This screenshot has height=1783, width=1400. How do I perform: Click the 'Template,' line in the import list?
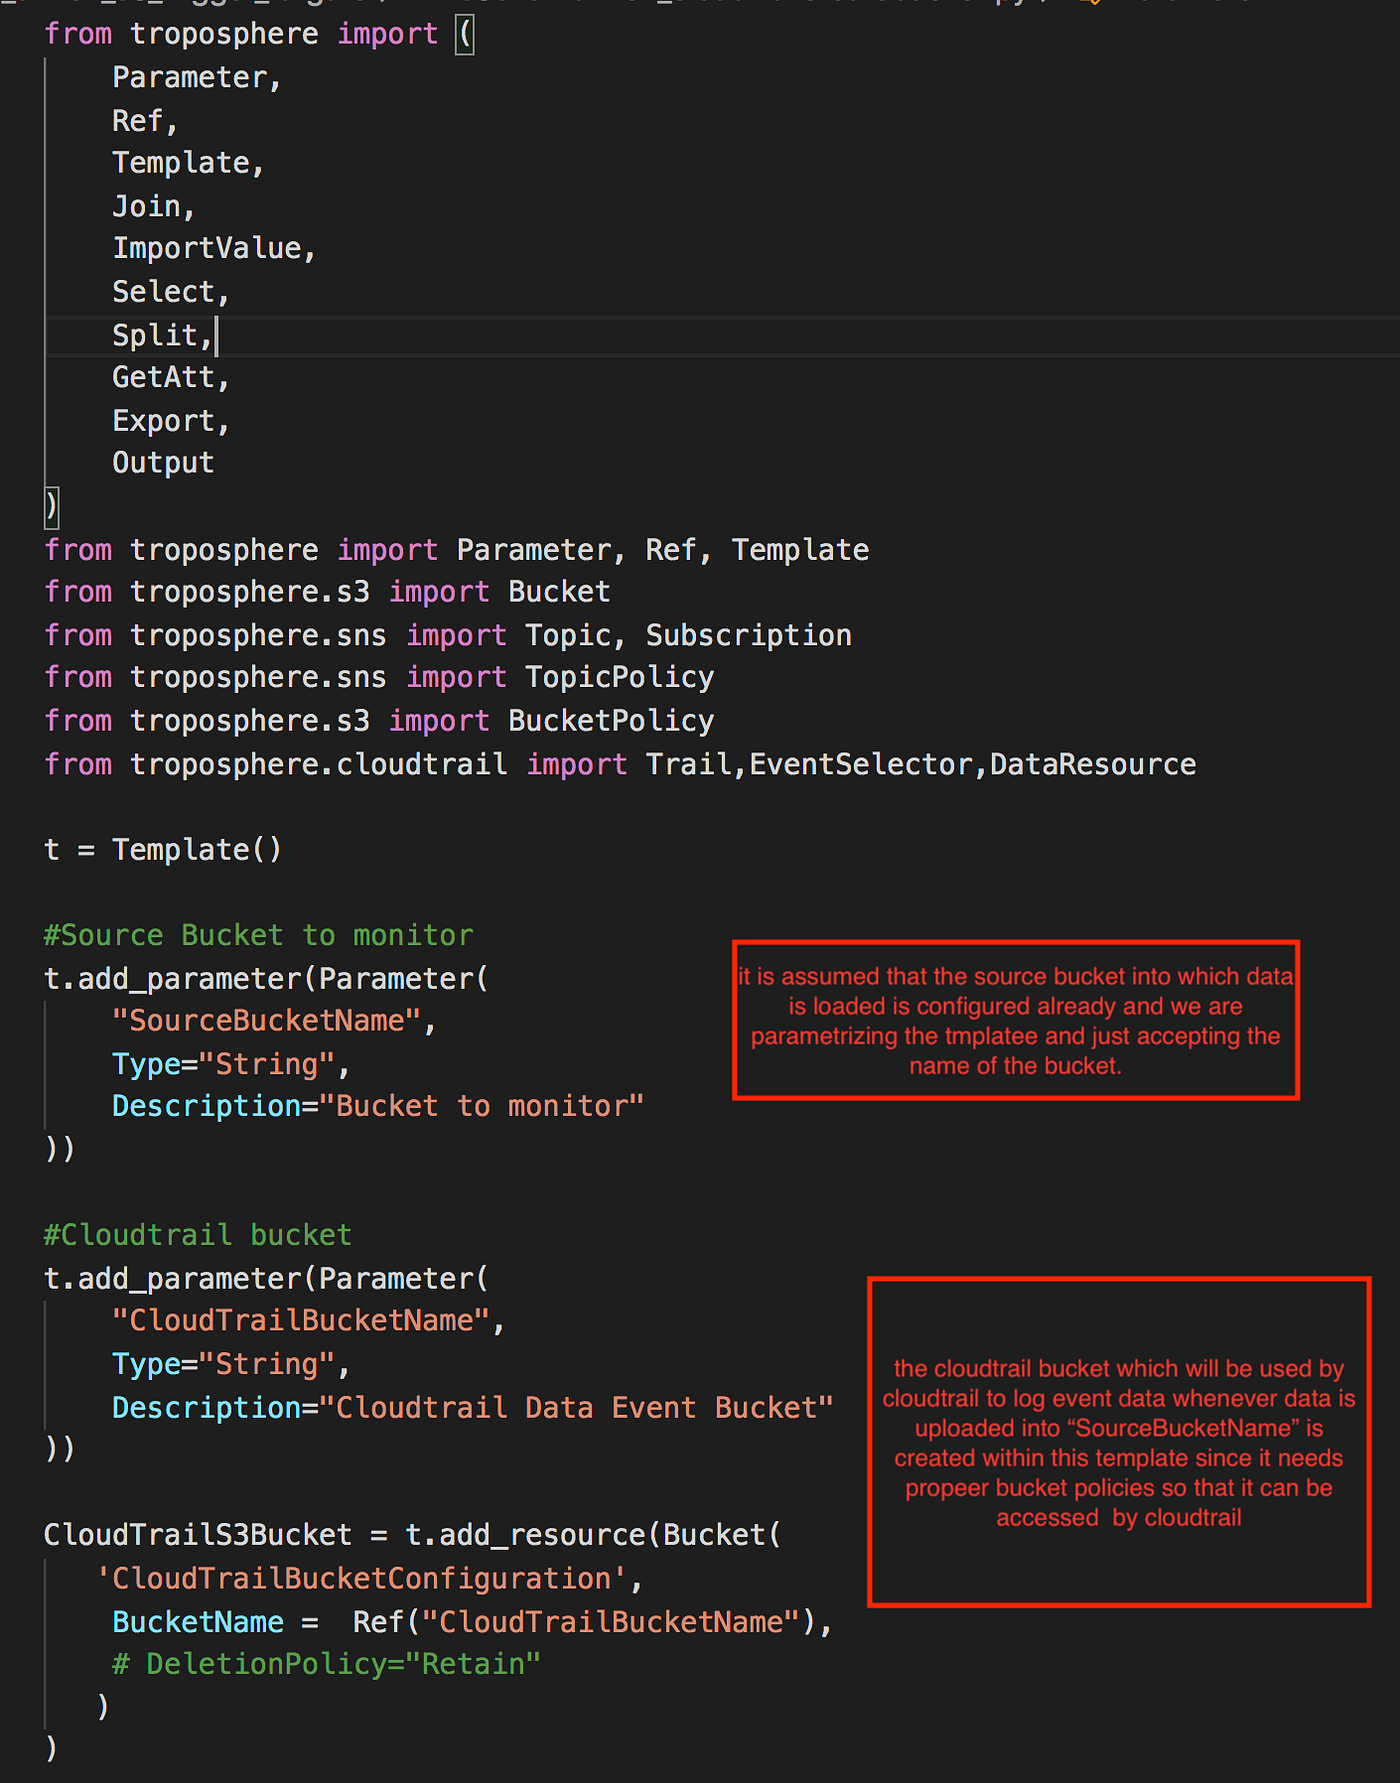[188, 163]
